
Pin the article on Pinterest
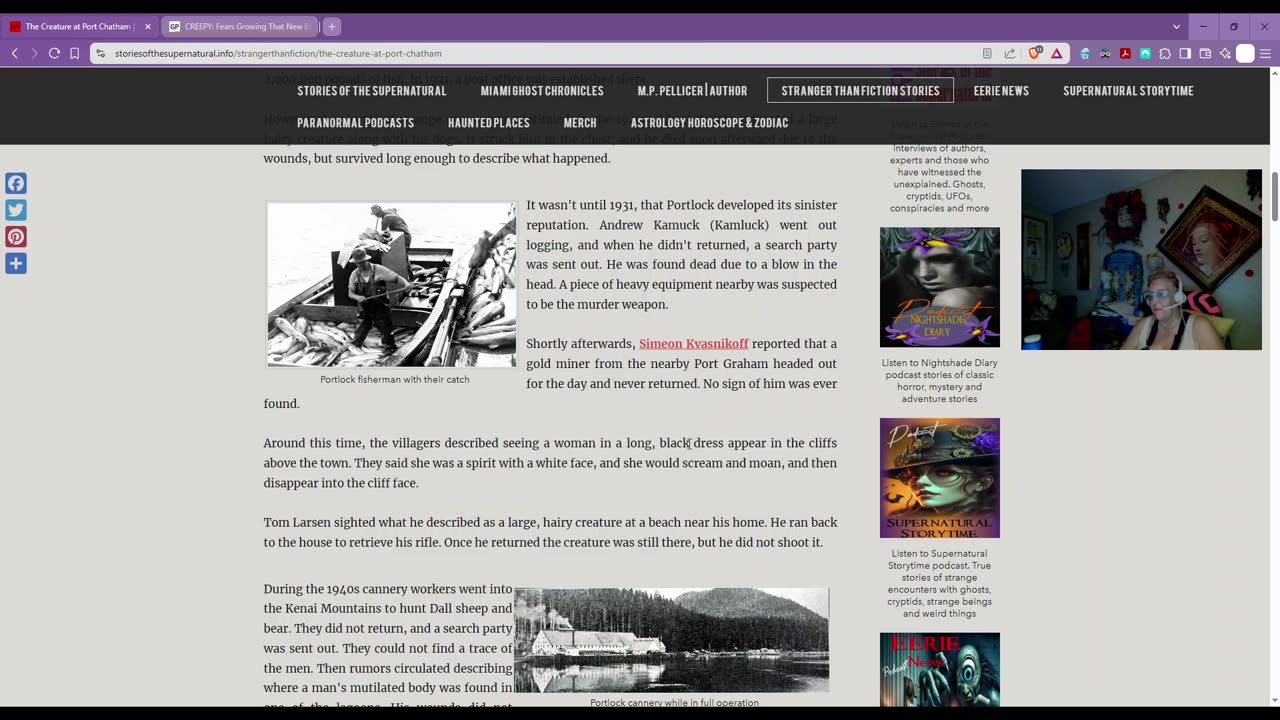pyautogui.click(x=16, y=237)
